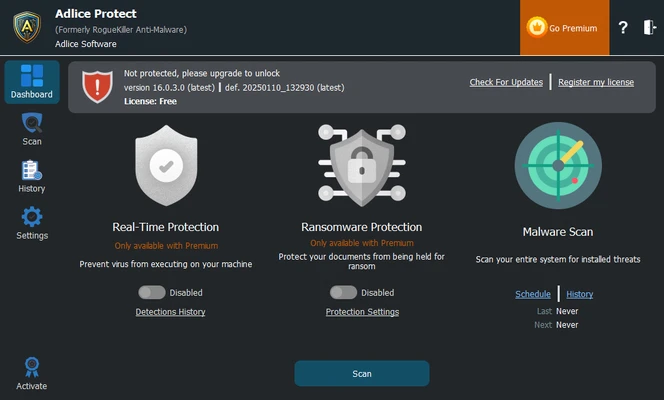The width and height of the screenshot is (664, 400).
Task: Toggle Real-Time Protection switch
Action: pyautogui.click(x=152, y=292)
